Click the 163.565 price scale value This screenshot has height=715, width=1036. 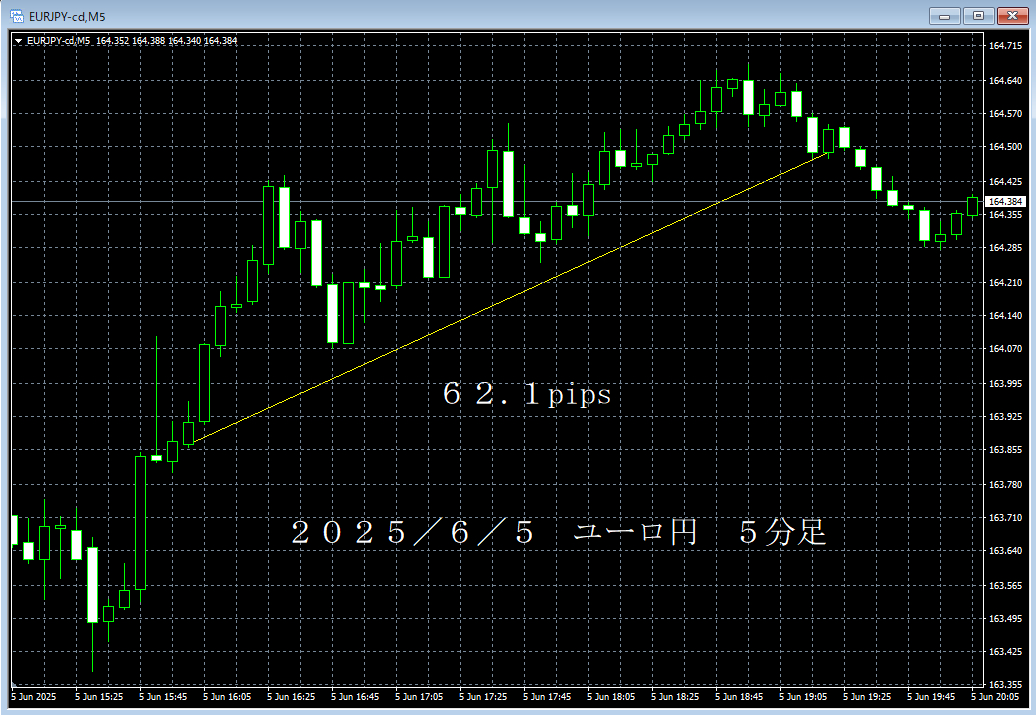(x=1005, y=586)
